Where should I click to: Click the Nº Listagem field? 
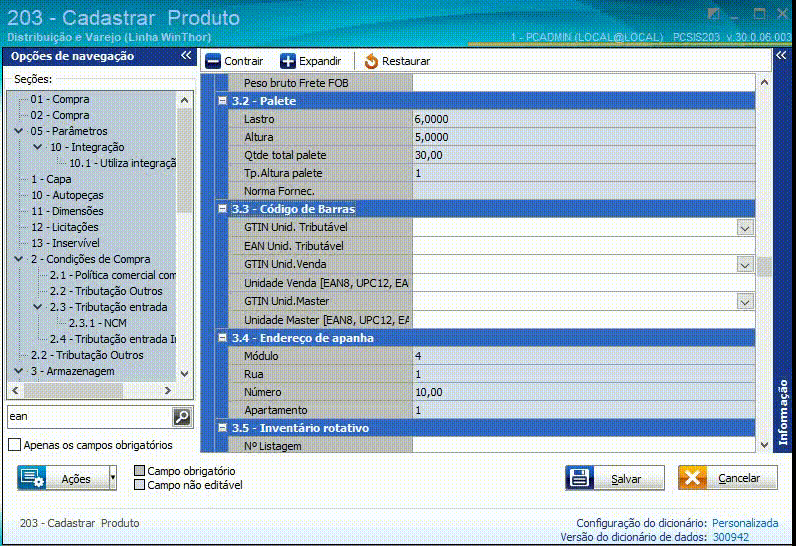coord(584,446)
